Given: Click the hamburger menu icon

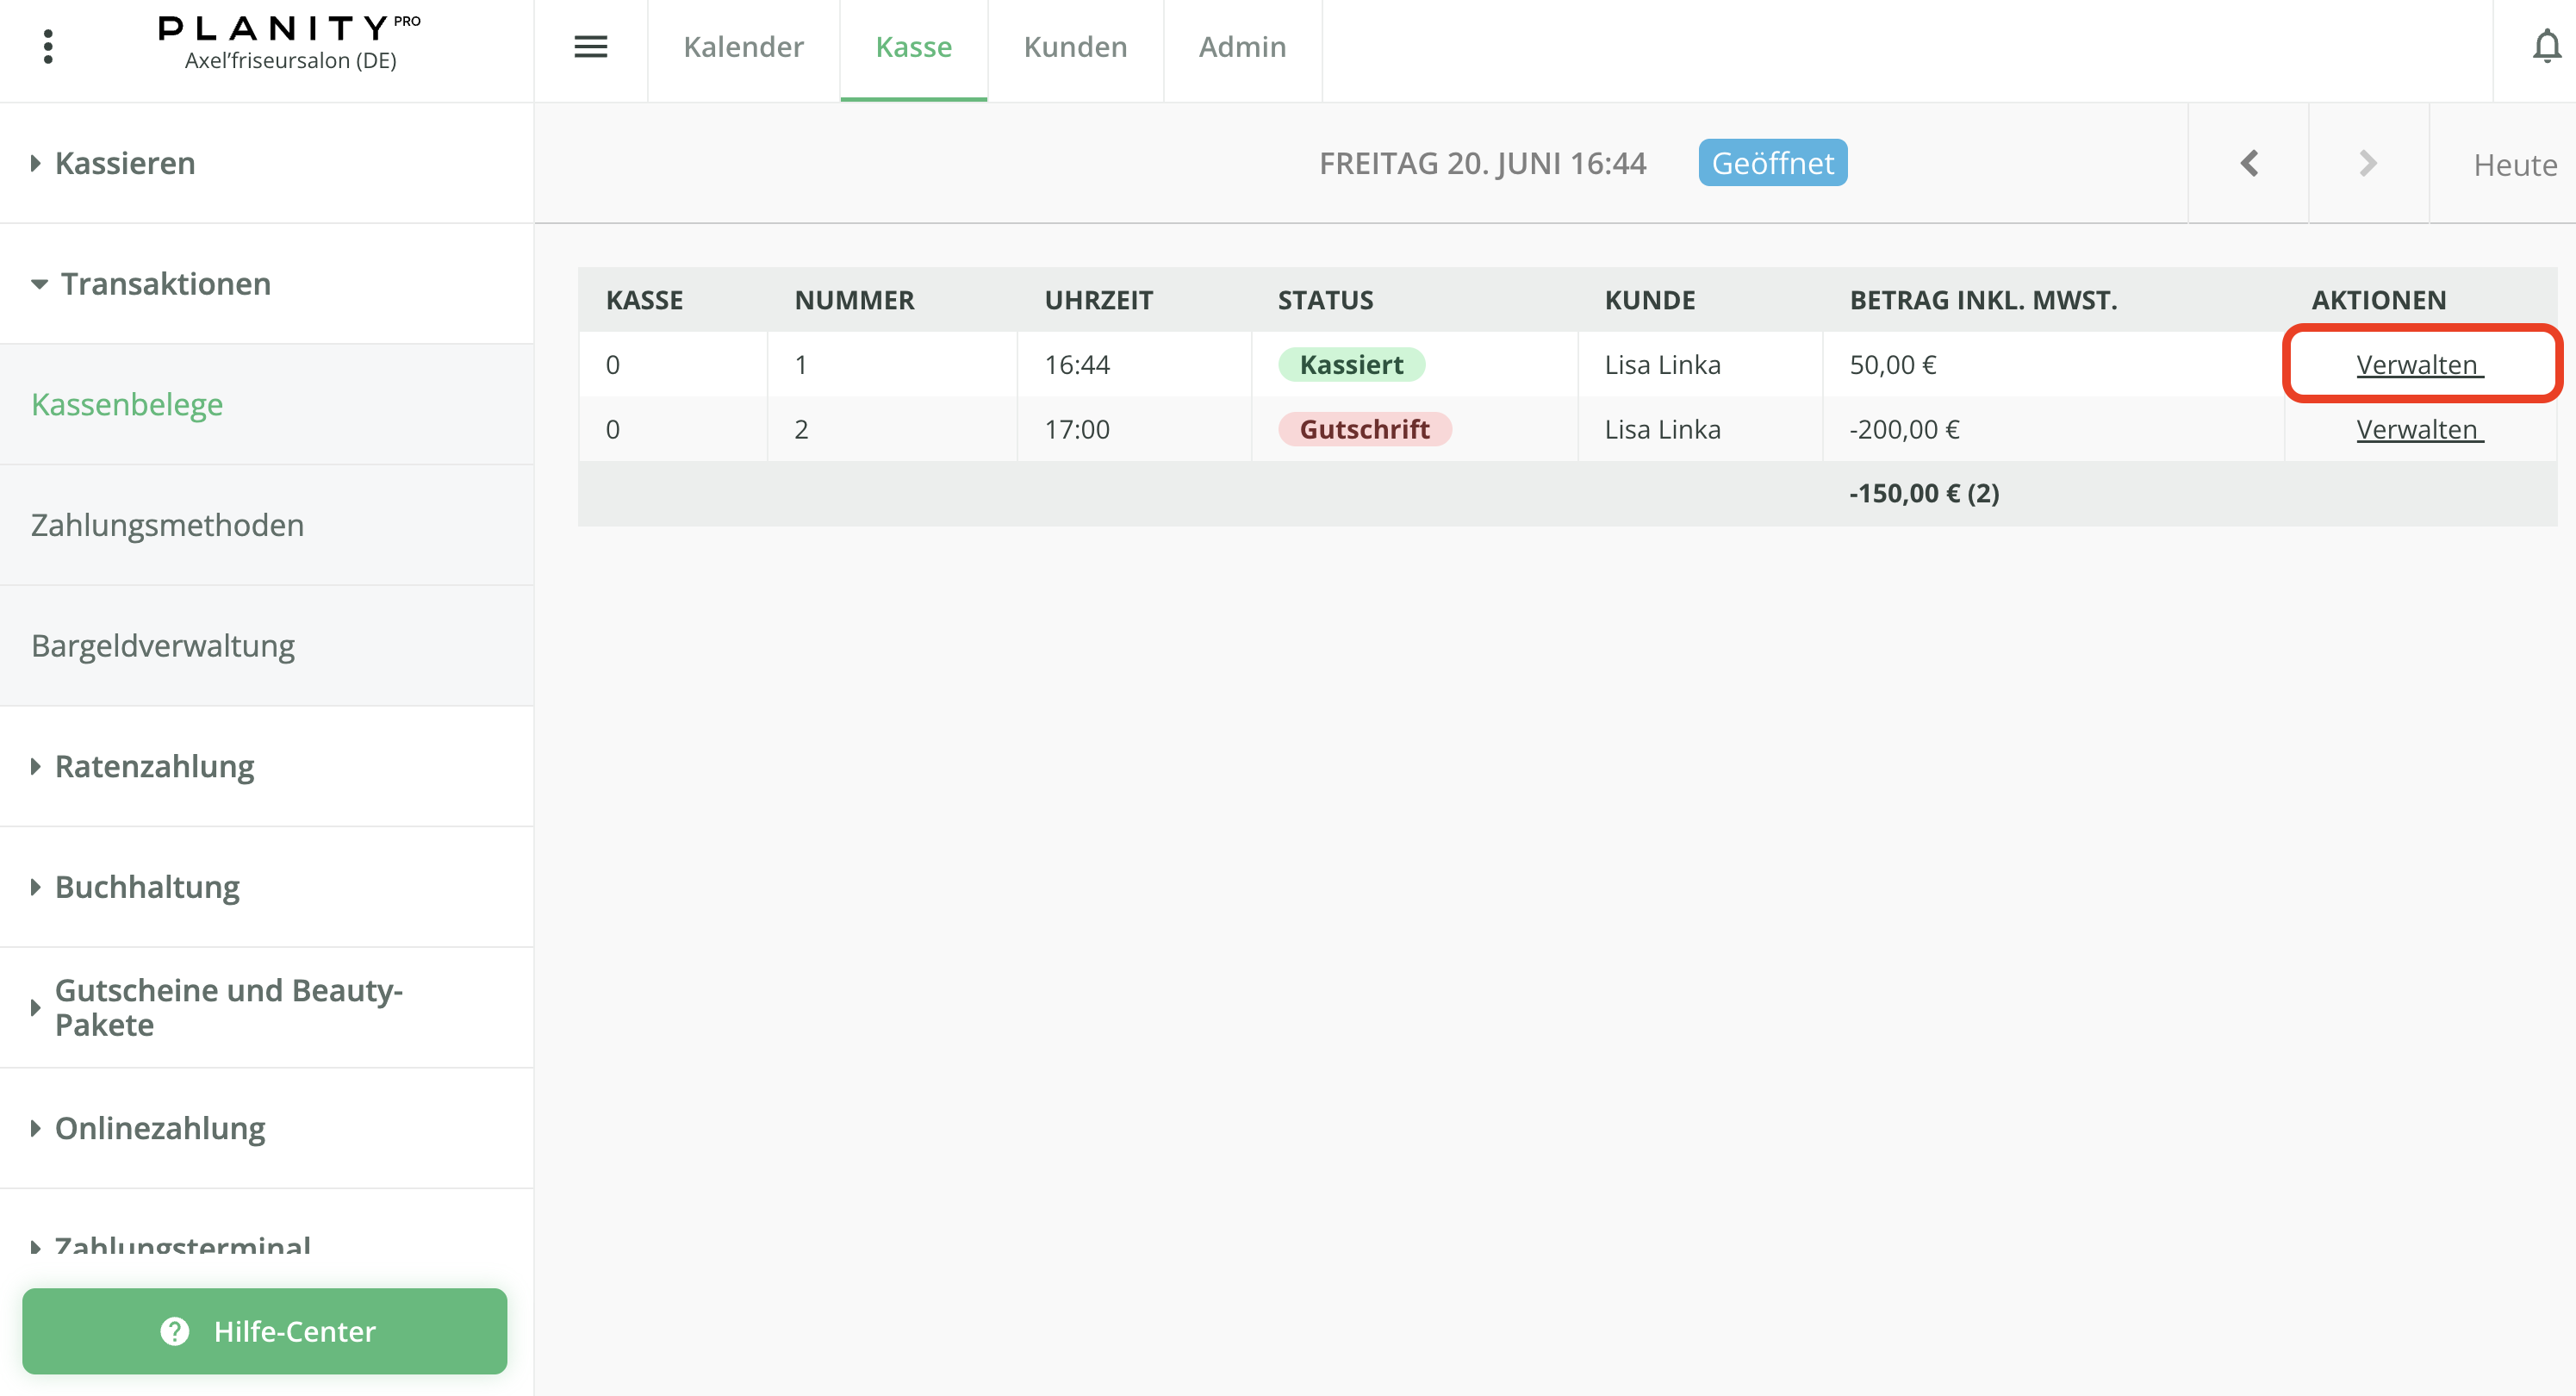Looking at the screenshot, I should pos(590,47).
